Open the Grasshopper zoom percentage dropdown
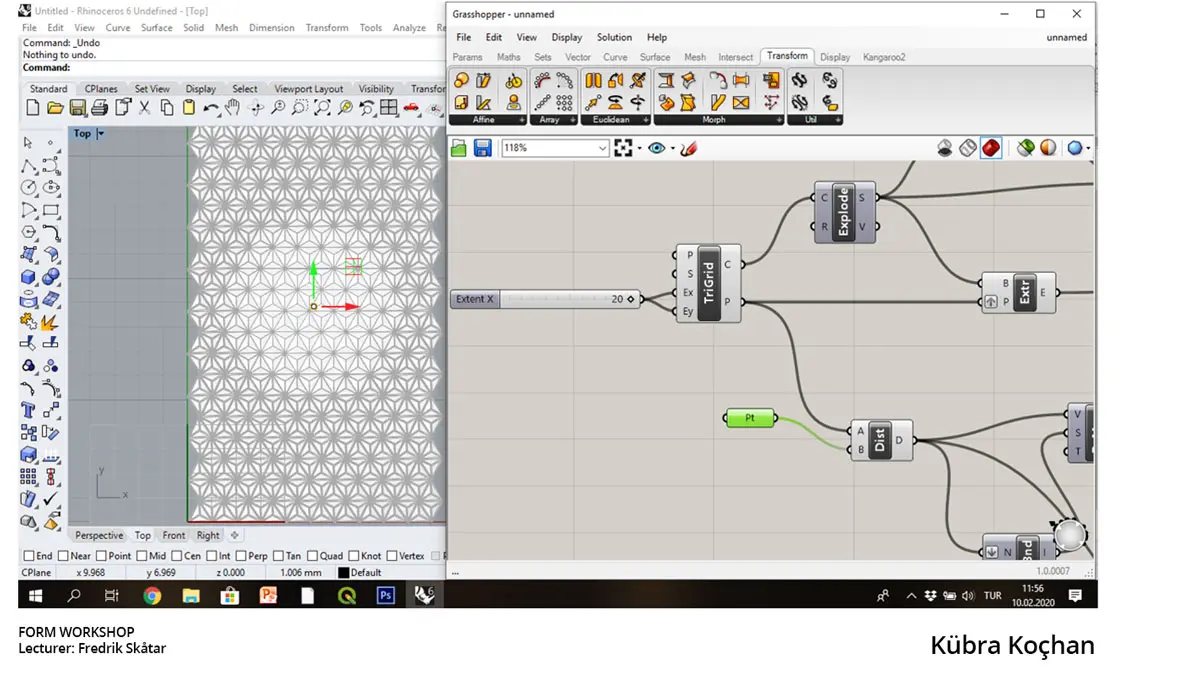 tap(602, 148)
